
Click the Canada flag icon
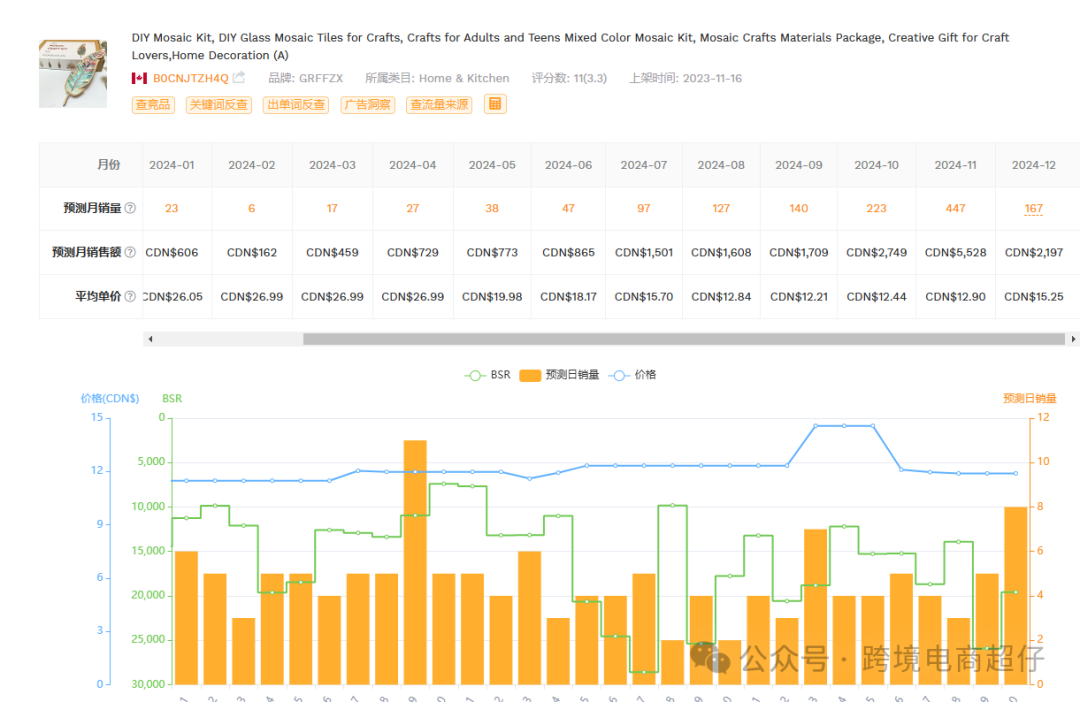click(139, 78)
